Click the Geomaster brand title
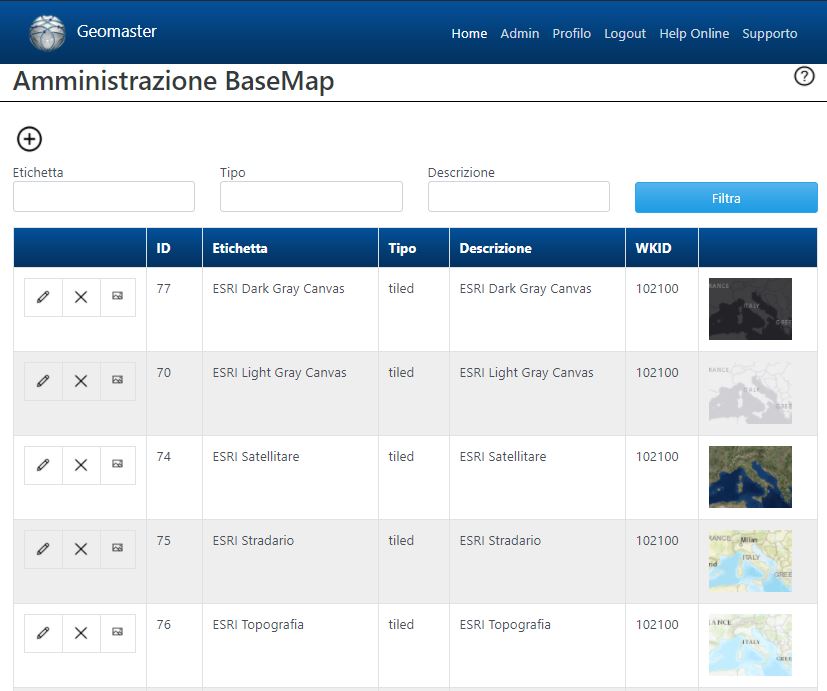Screen dimensions: 827x691 117,31
